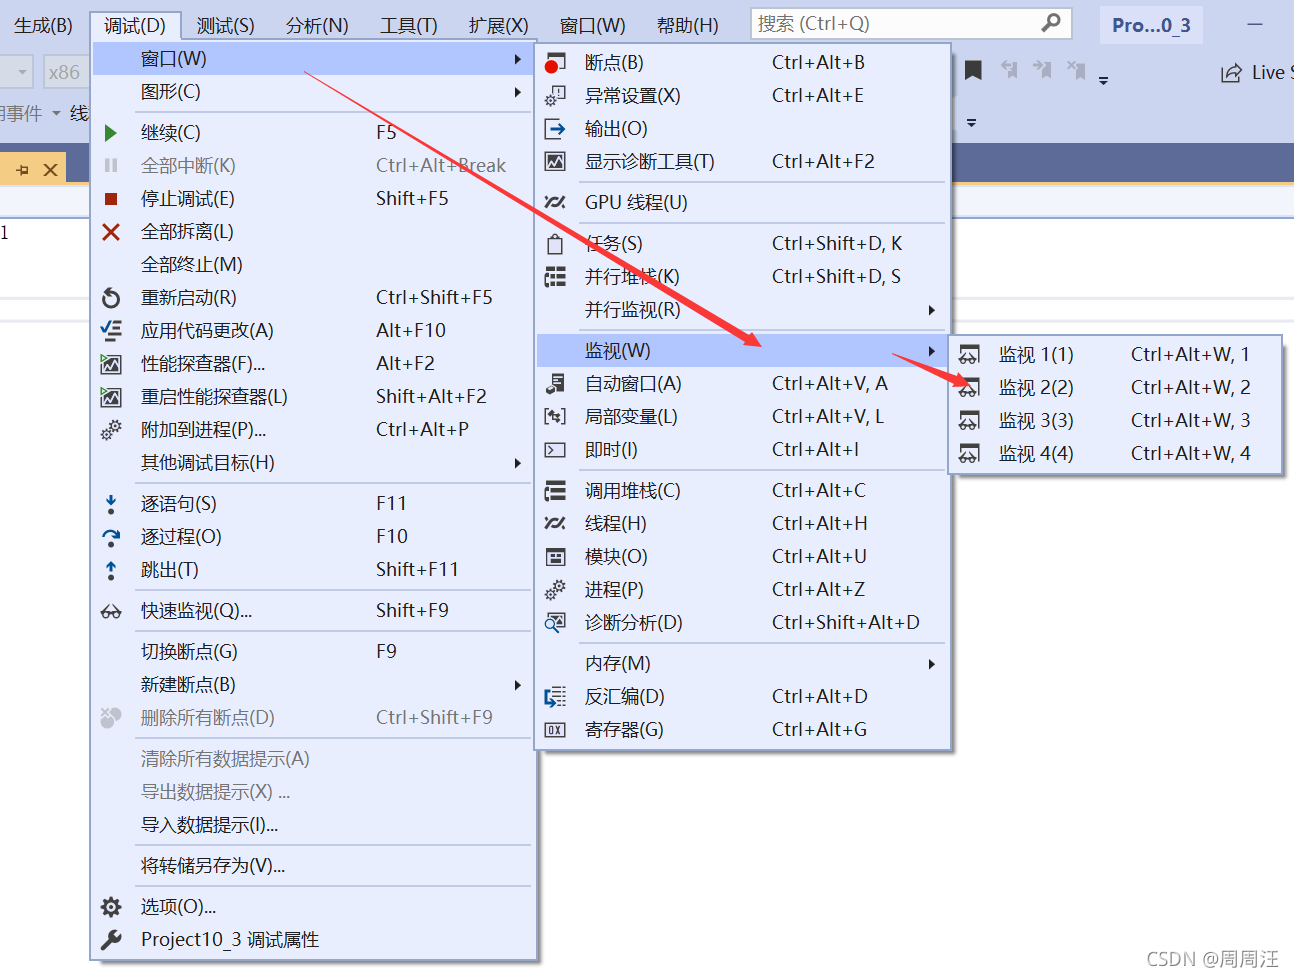This screenshot has height=977, width=1294.
Task: Toggle the pin icon on the document tab
Action: click(23, 170)
